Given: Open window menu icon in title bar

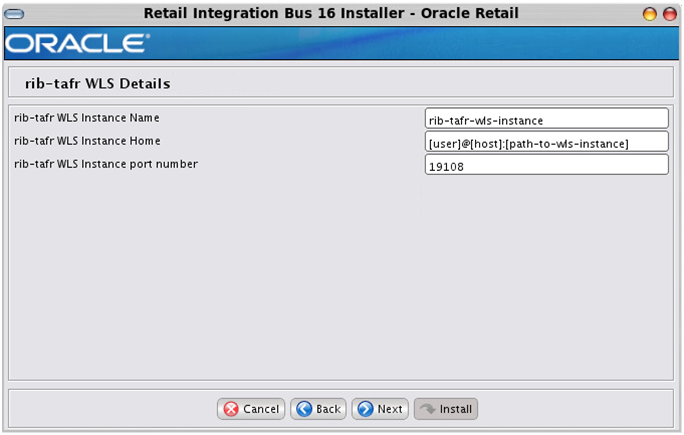Looking at the screenshot, I should 14,14.
